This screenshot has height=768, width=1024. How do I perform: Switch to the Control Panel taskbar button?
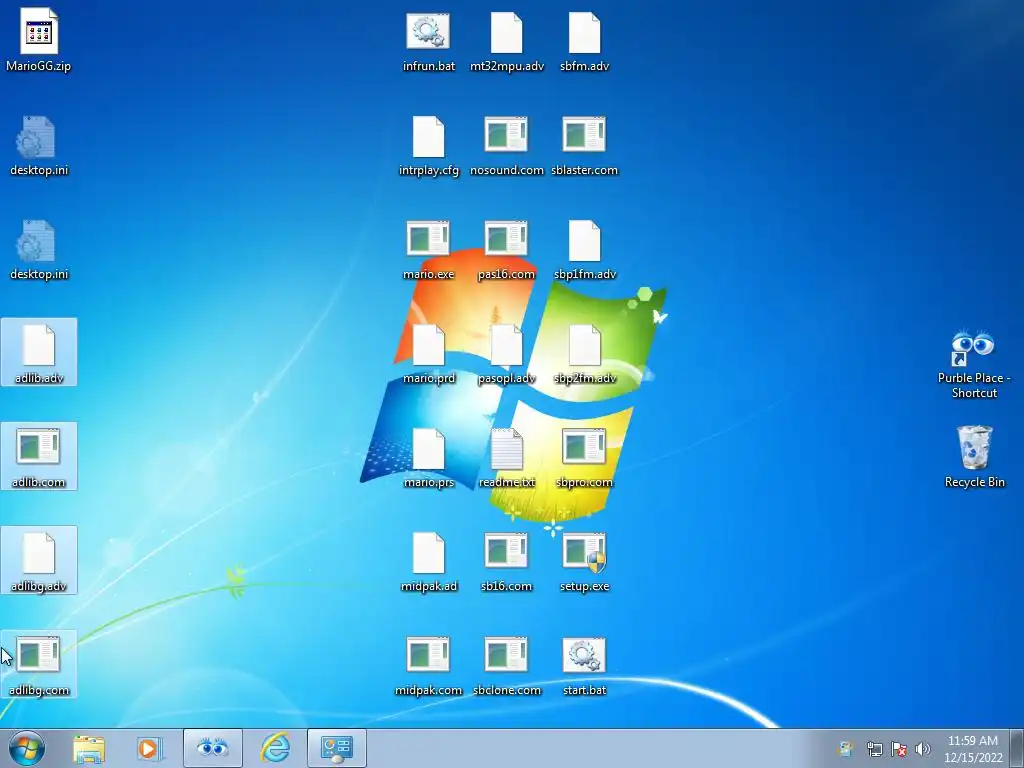337,748
